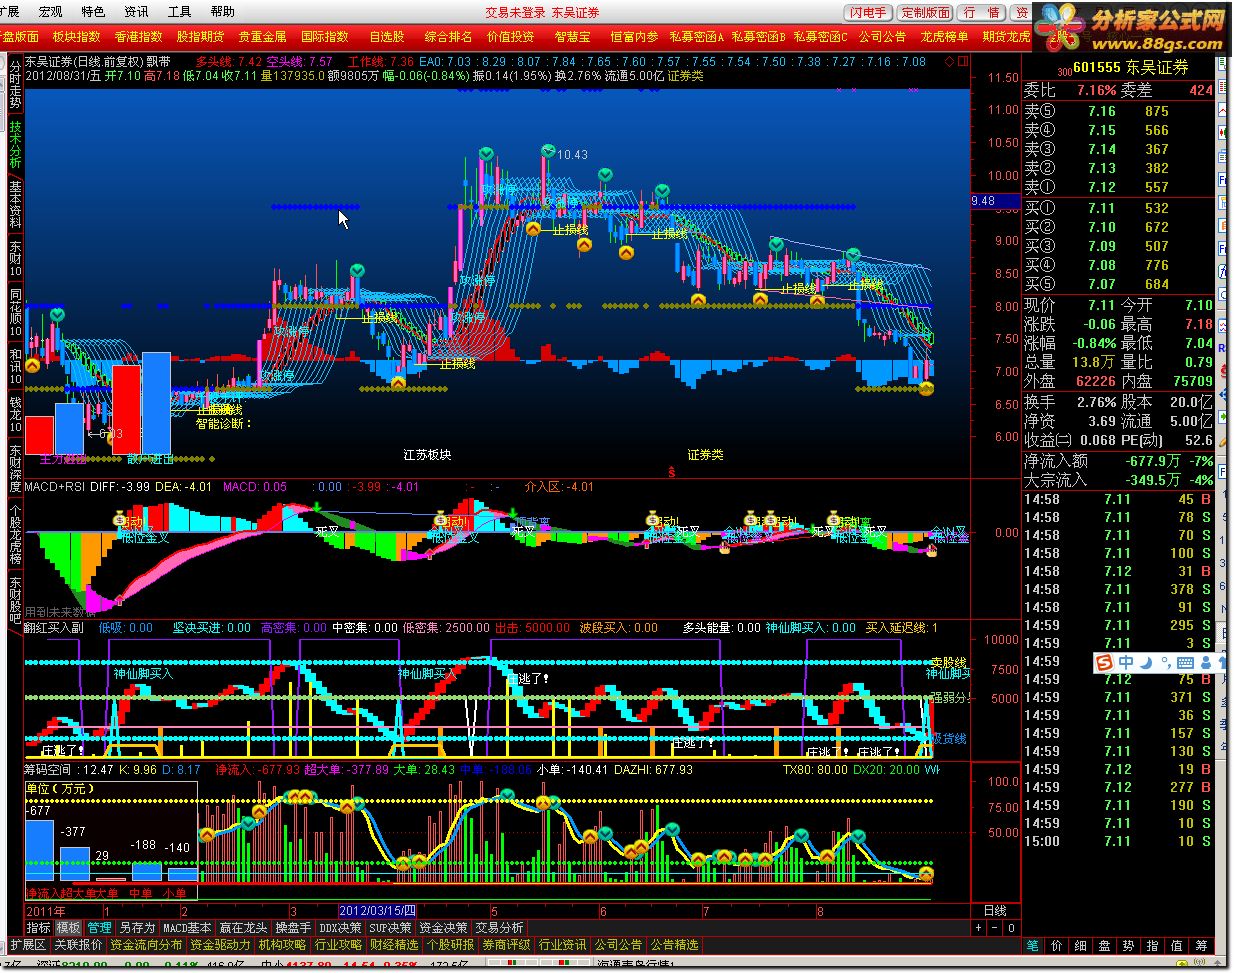Screen dimensions: 1234x973
Task: Select 自选股 in red toolbar
Action: coord(387,36)
